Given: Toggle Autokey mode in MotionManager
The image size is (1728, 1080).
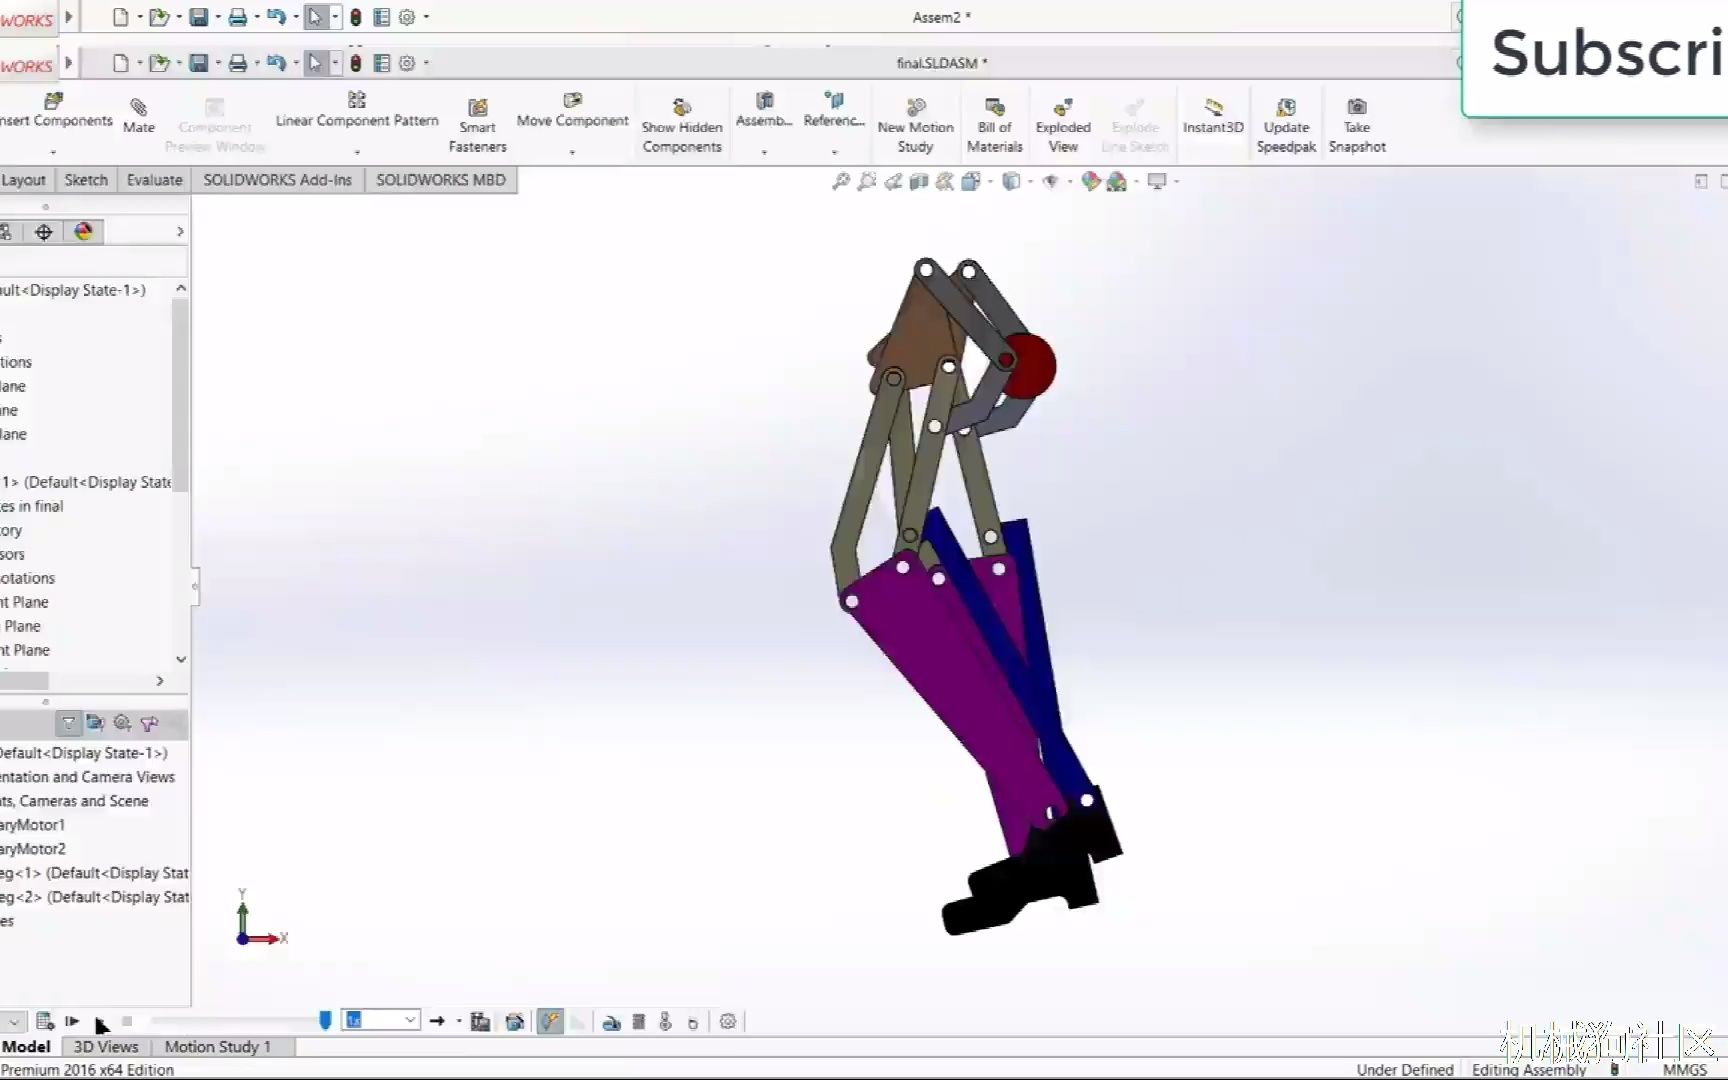Looking at the screenshot, I should 549,1021.
